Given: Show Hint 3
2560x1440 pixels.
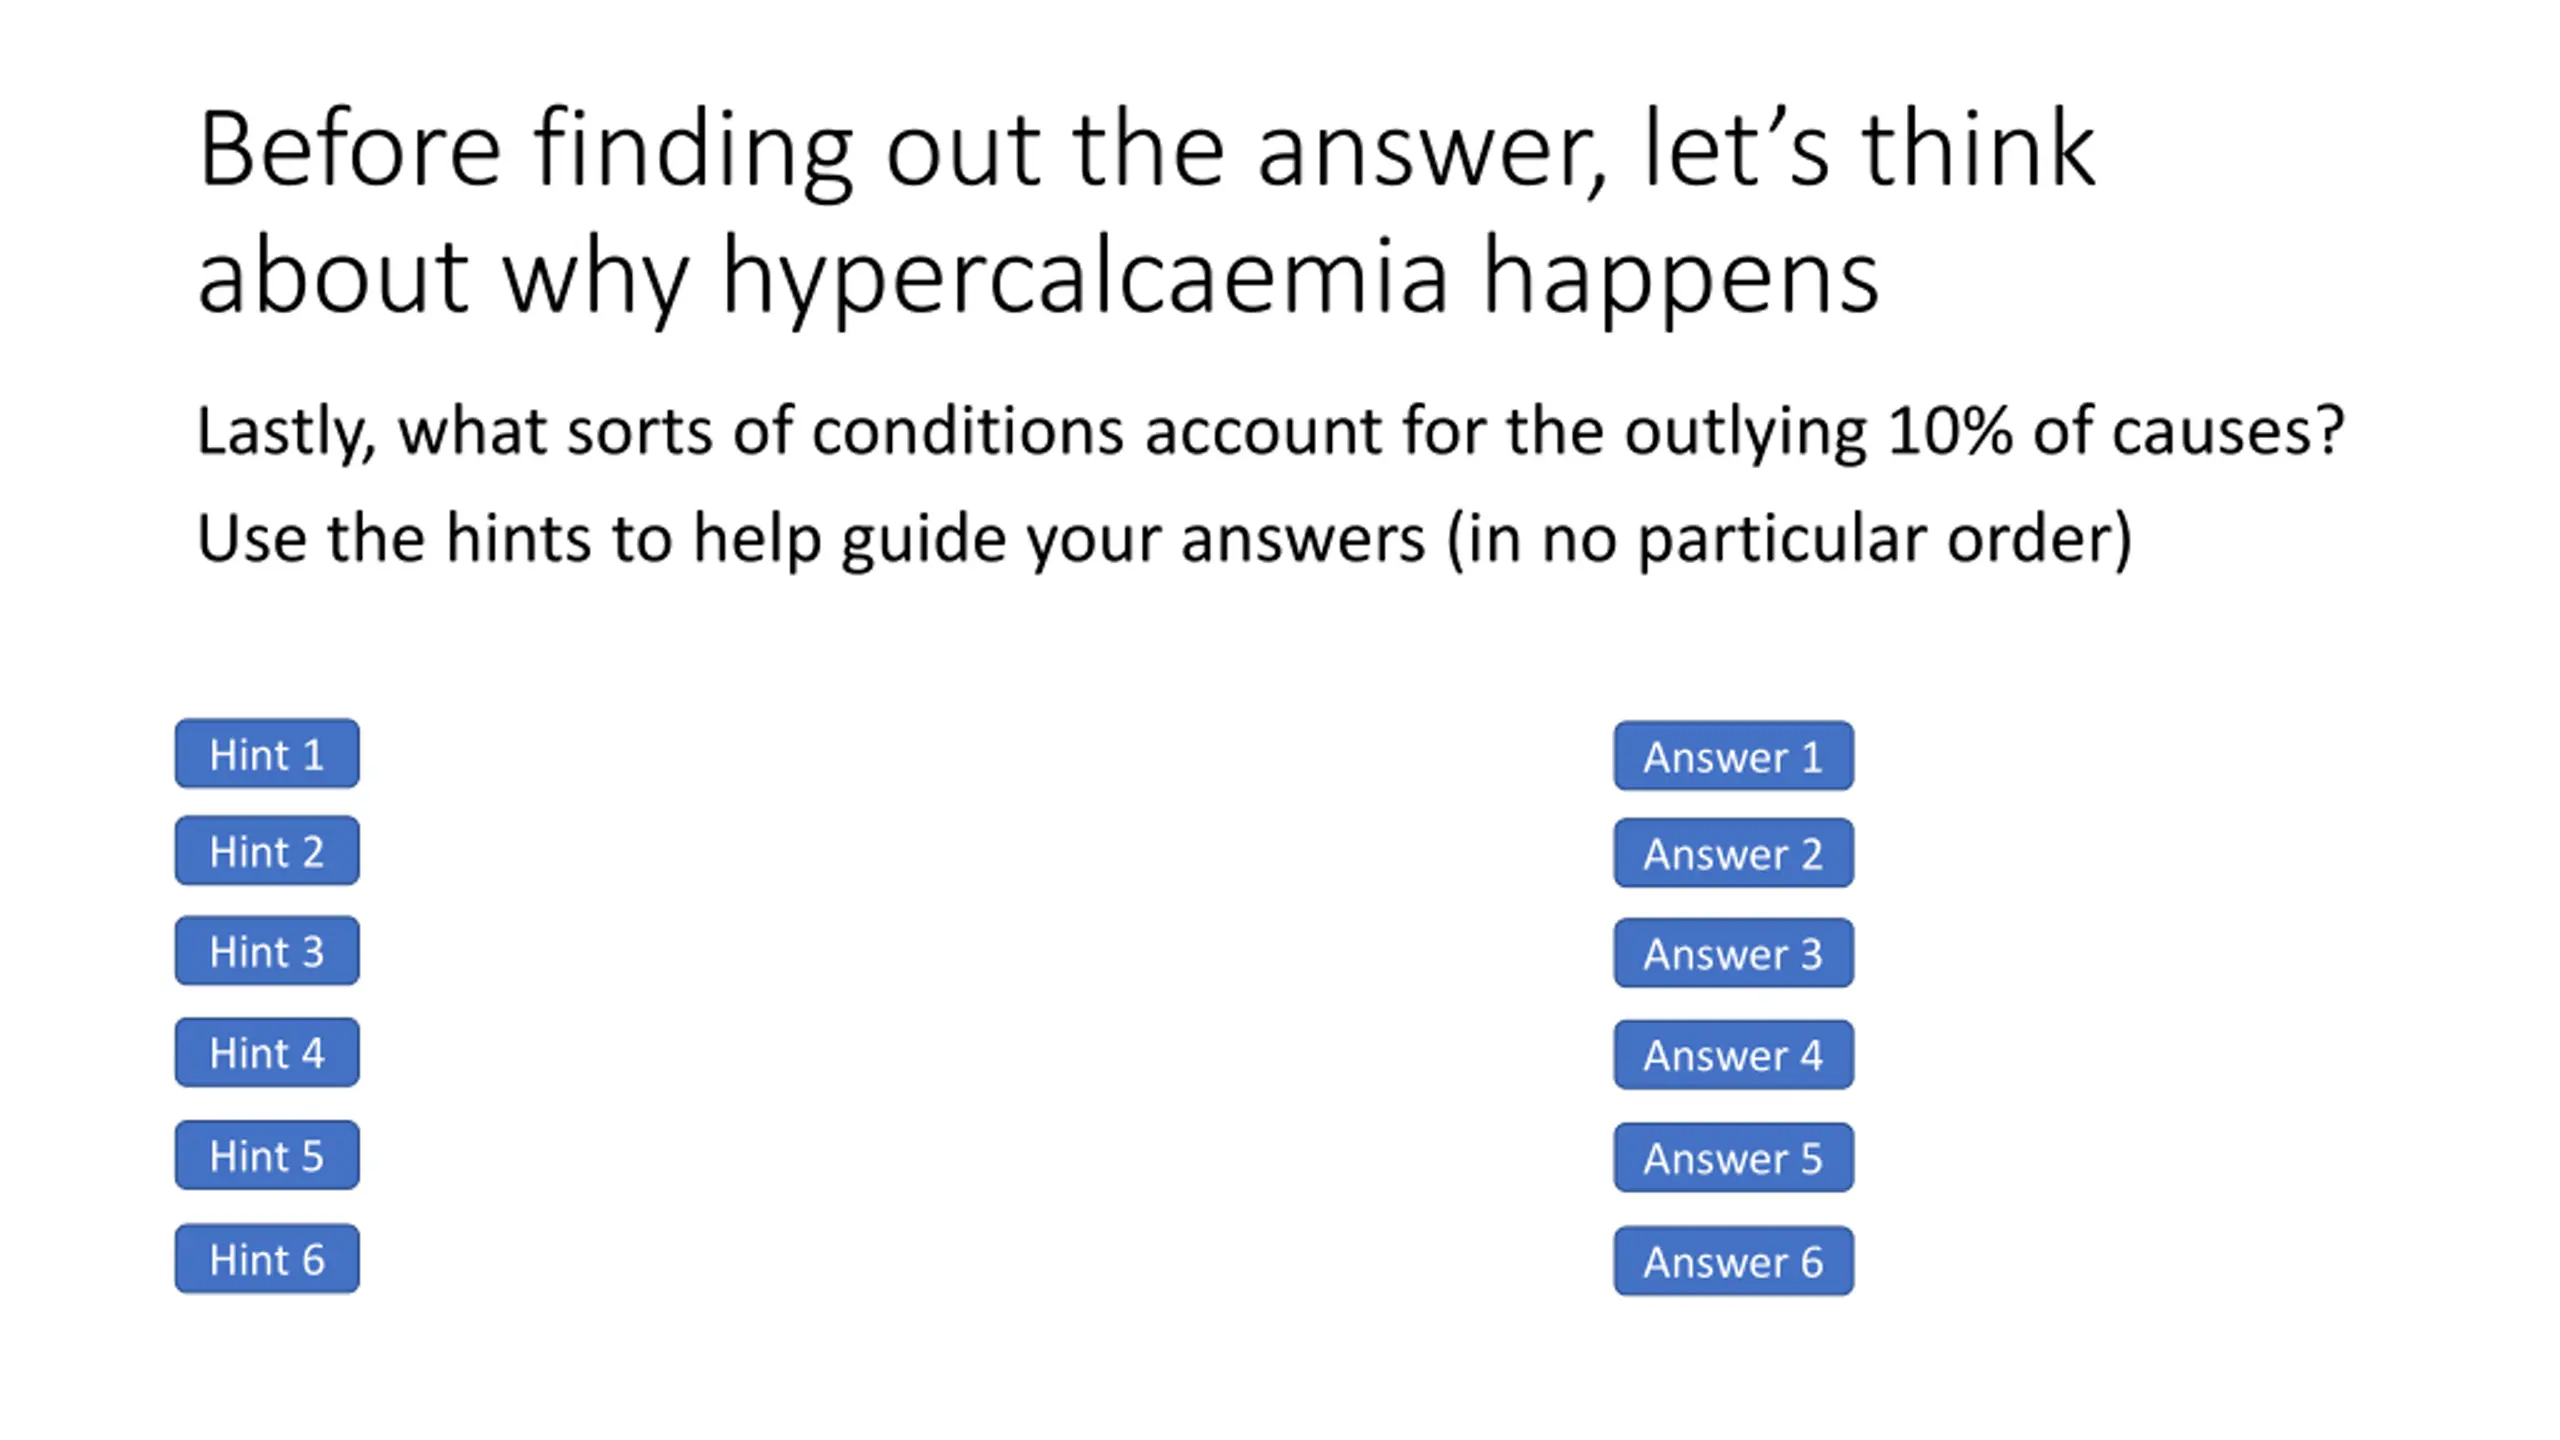Looking at the screenshot, I should [267, 950].
